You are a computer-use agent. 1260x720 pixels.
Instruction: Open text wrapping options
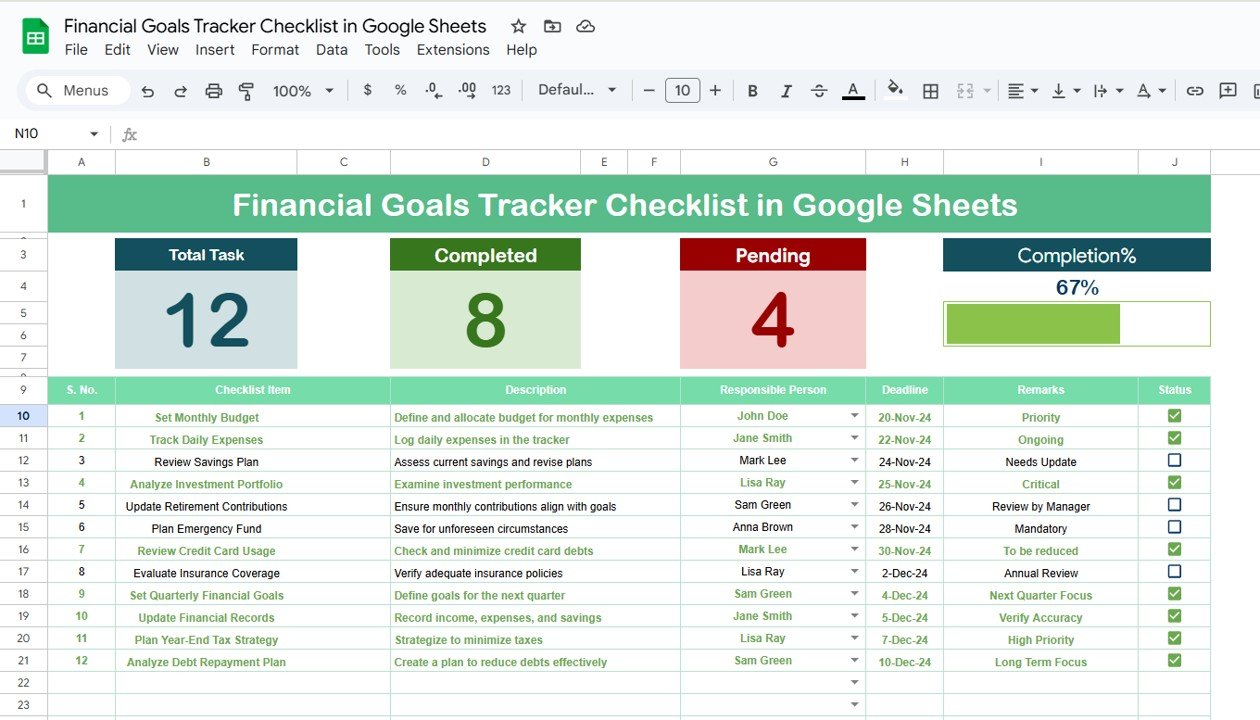point(1108,91)
